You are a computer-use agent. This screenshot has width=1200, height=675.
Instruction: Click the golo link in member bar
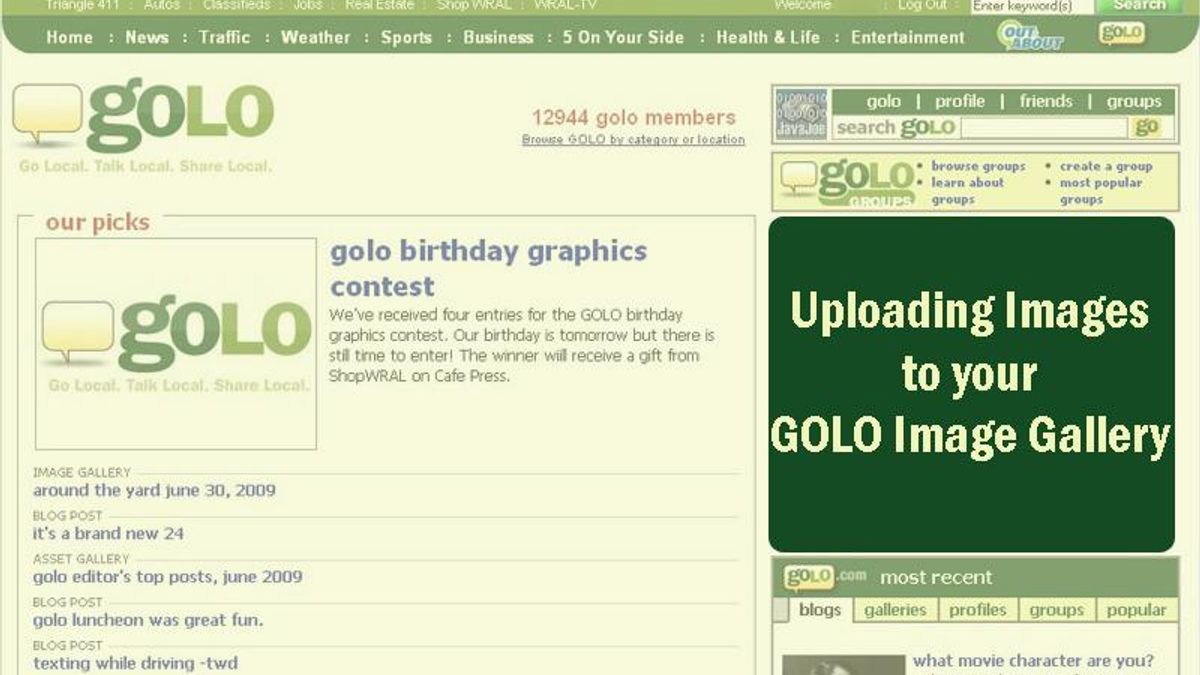pos(884,101)
